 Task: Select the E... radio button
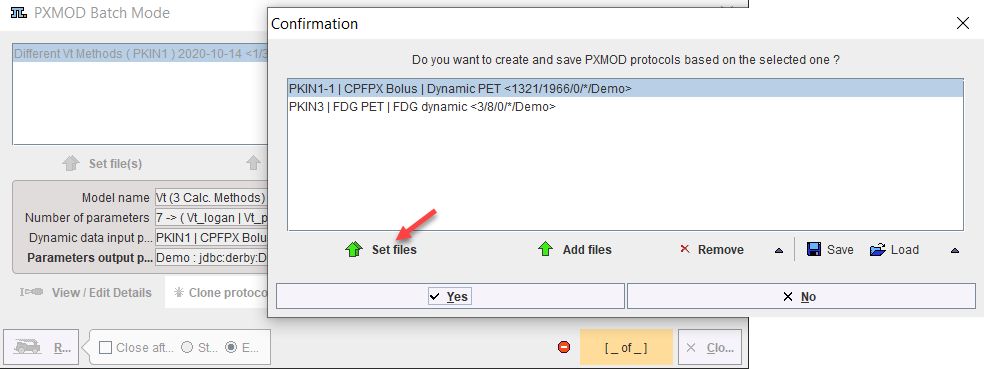click(231, 347)
